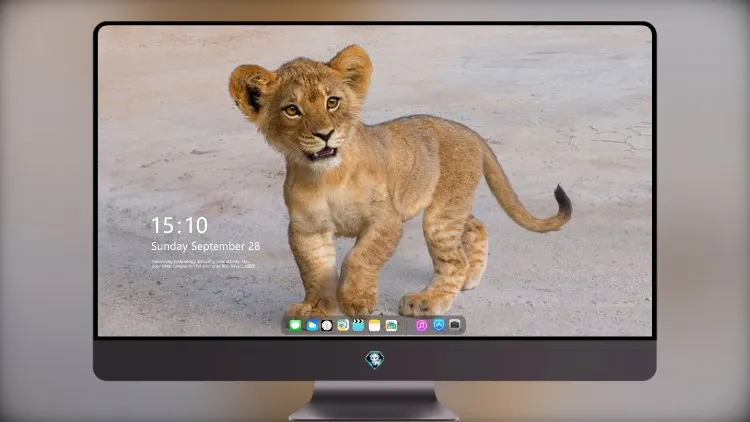This screenshot has height=422, width=750.
Task: Open the green Messages app in dock
Action: [x=295, y=325]
